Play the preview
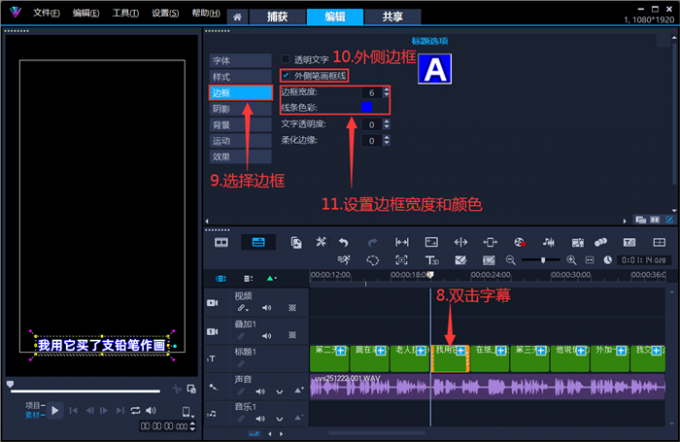 [55, 410]
